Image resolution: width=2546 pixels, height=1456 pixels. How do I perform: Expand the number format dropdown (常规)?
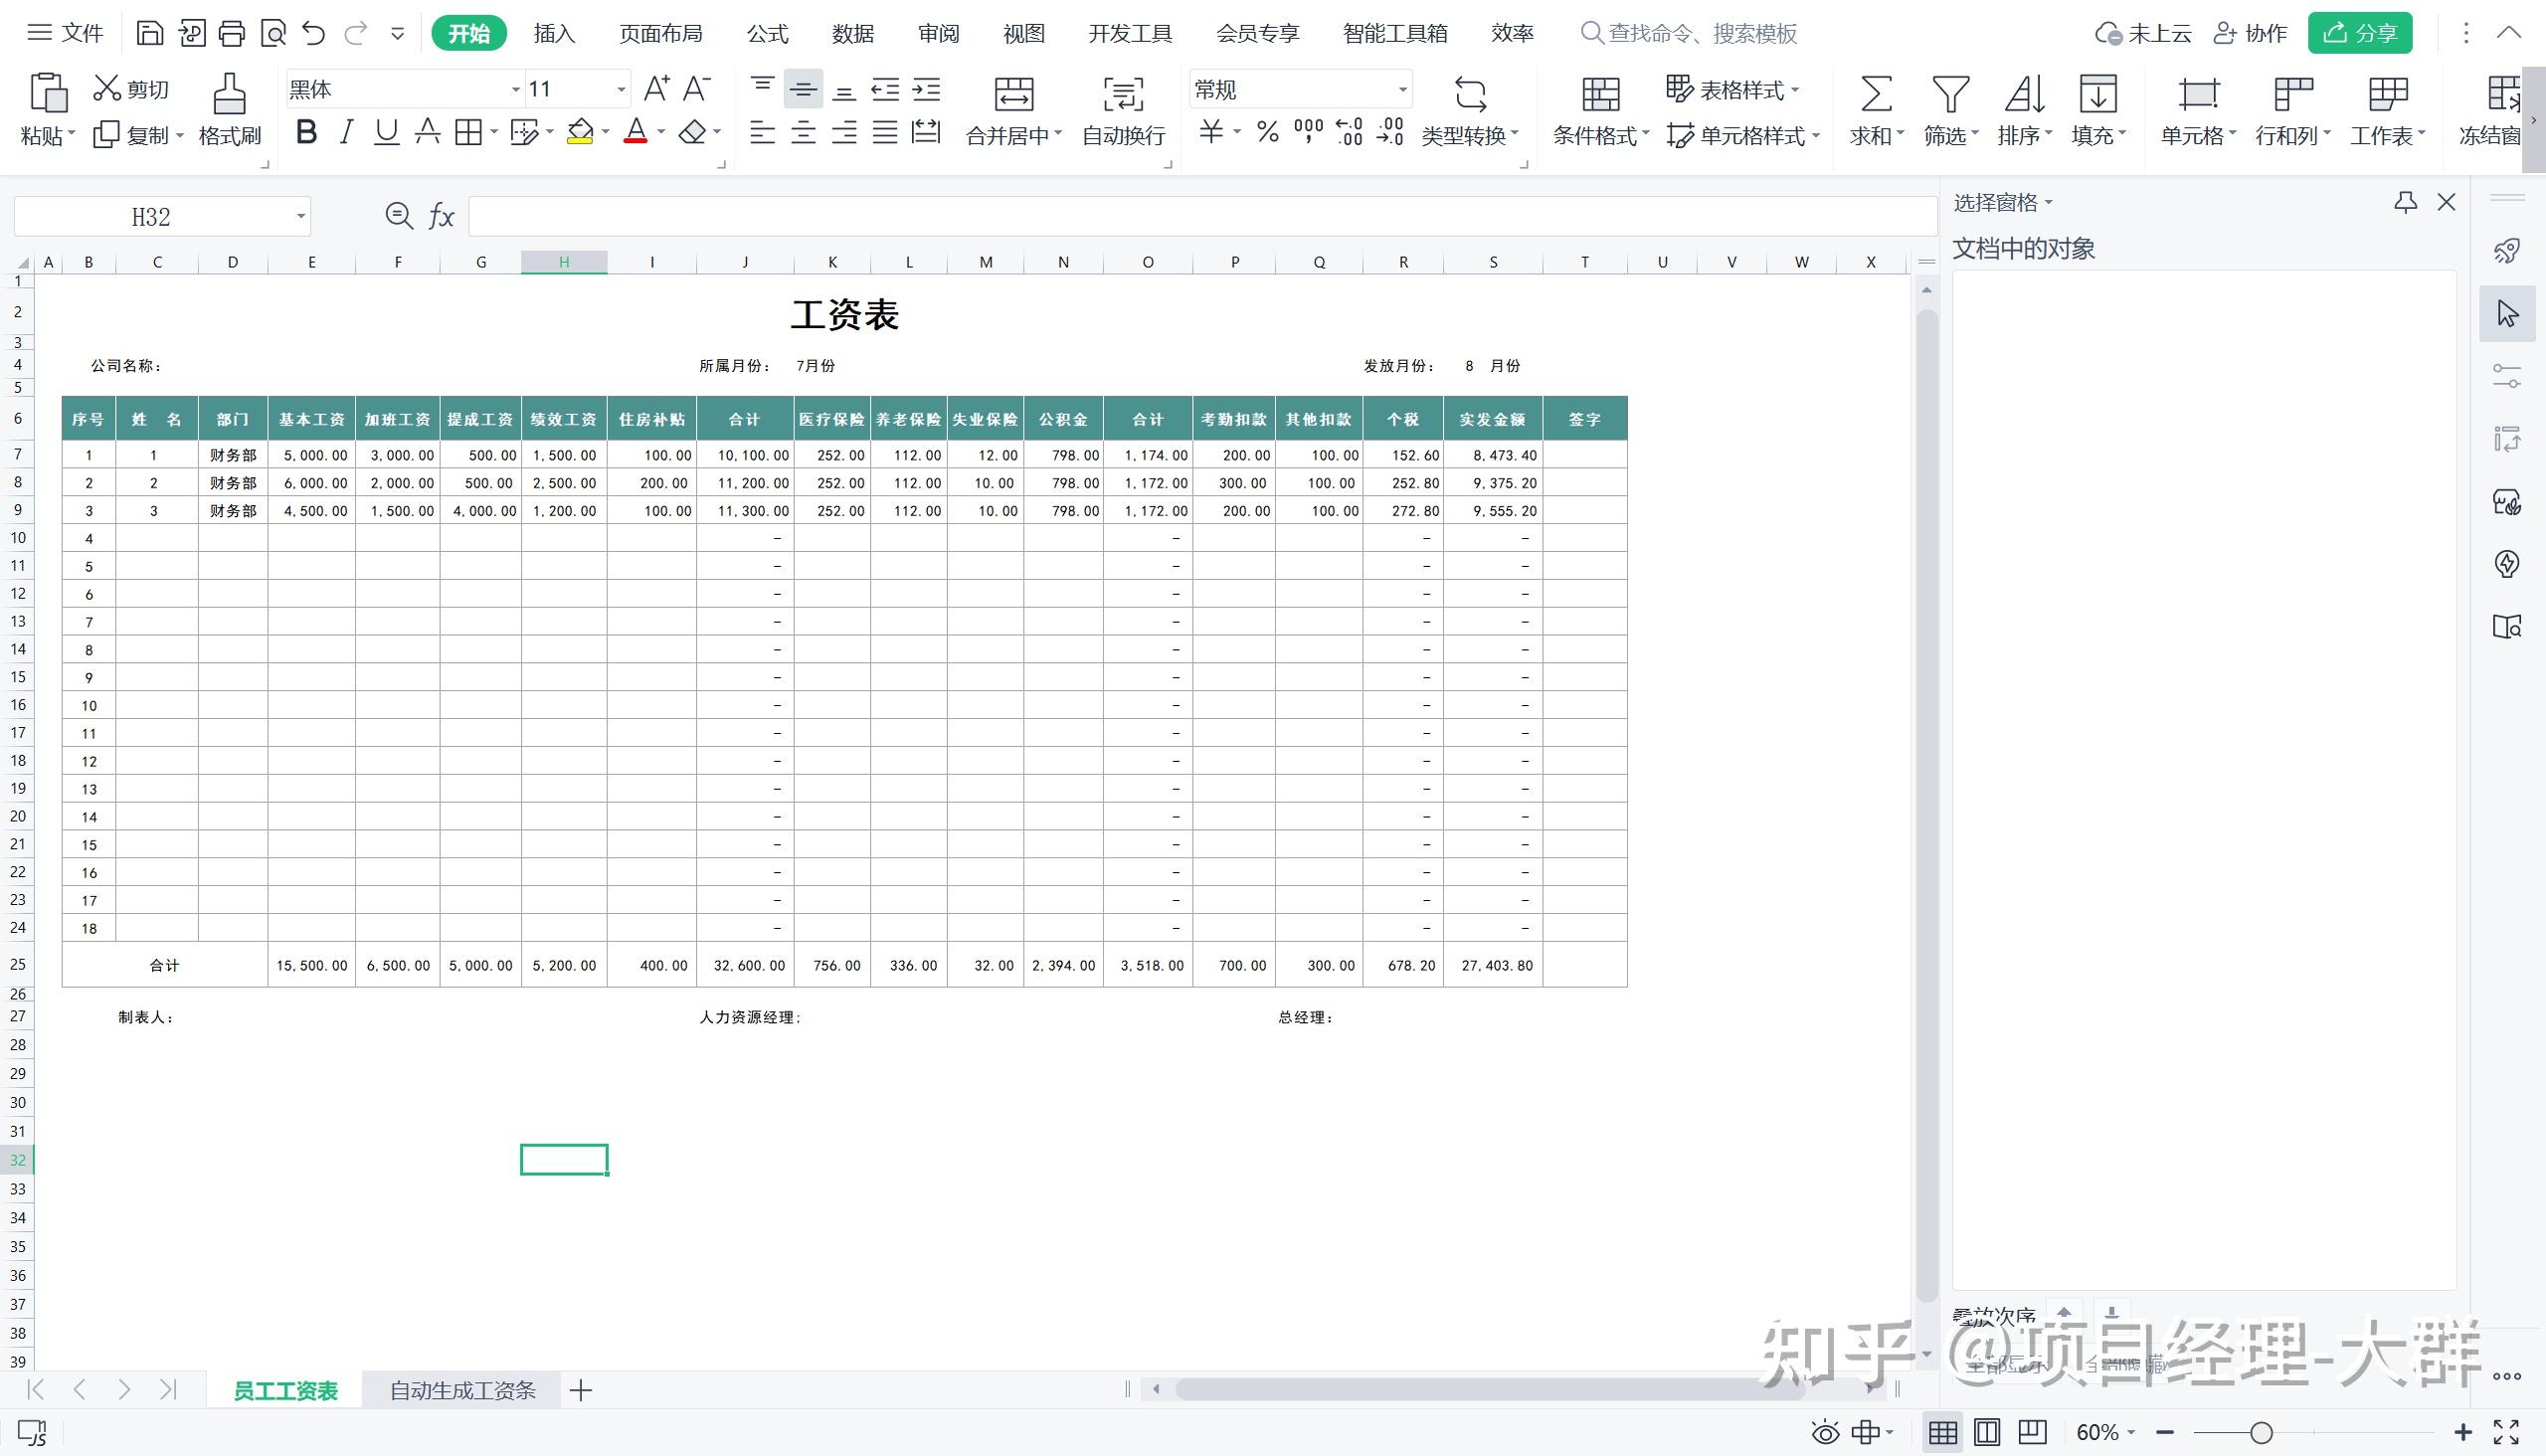click(1402, 90)
